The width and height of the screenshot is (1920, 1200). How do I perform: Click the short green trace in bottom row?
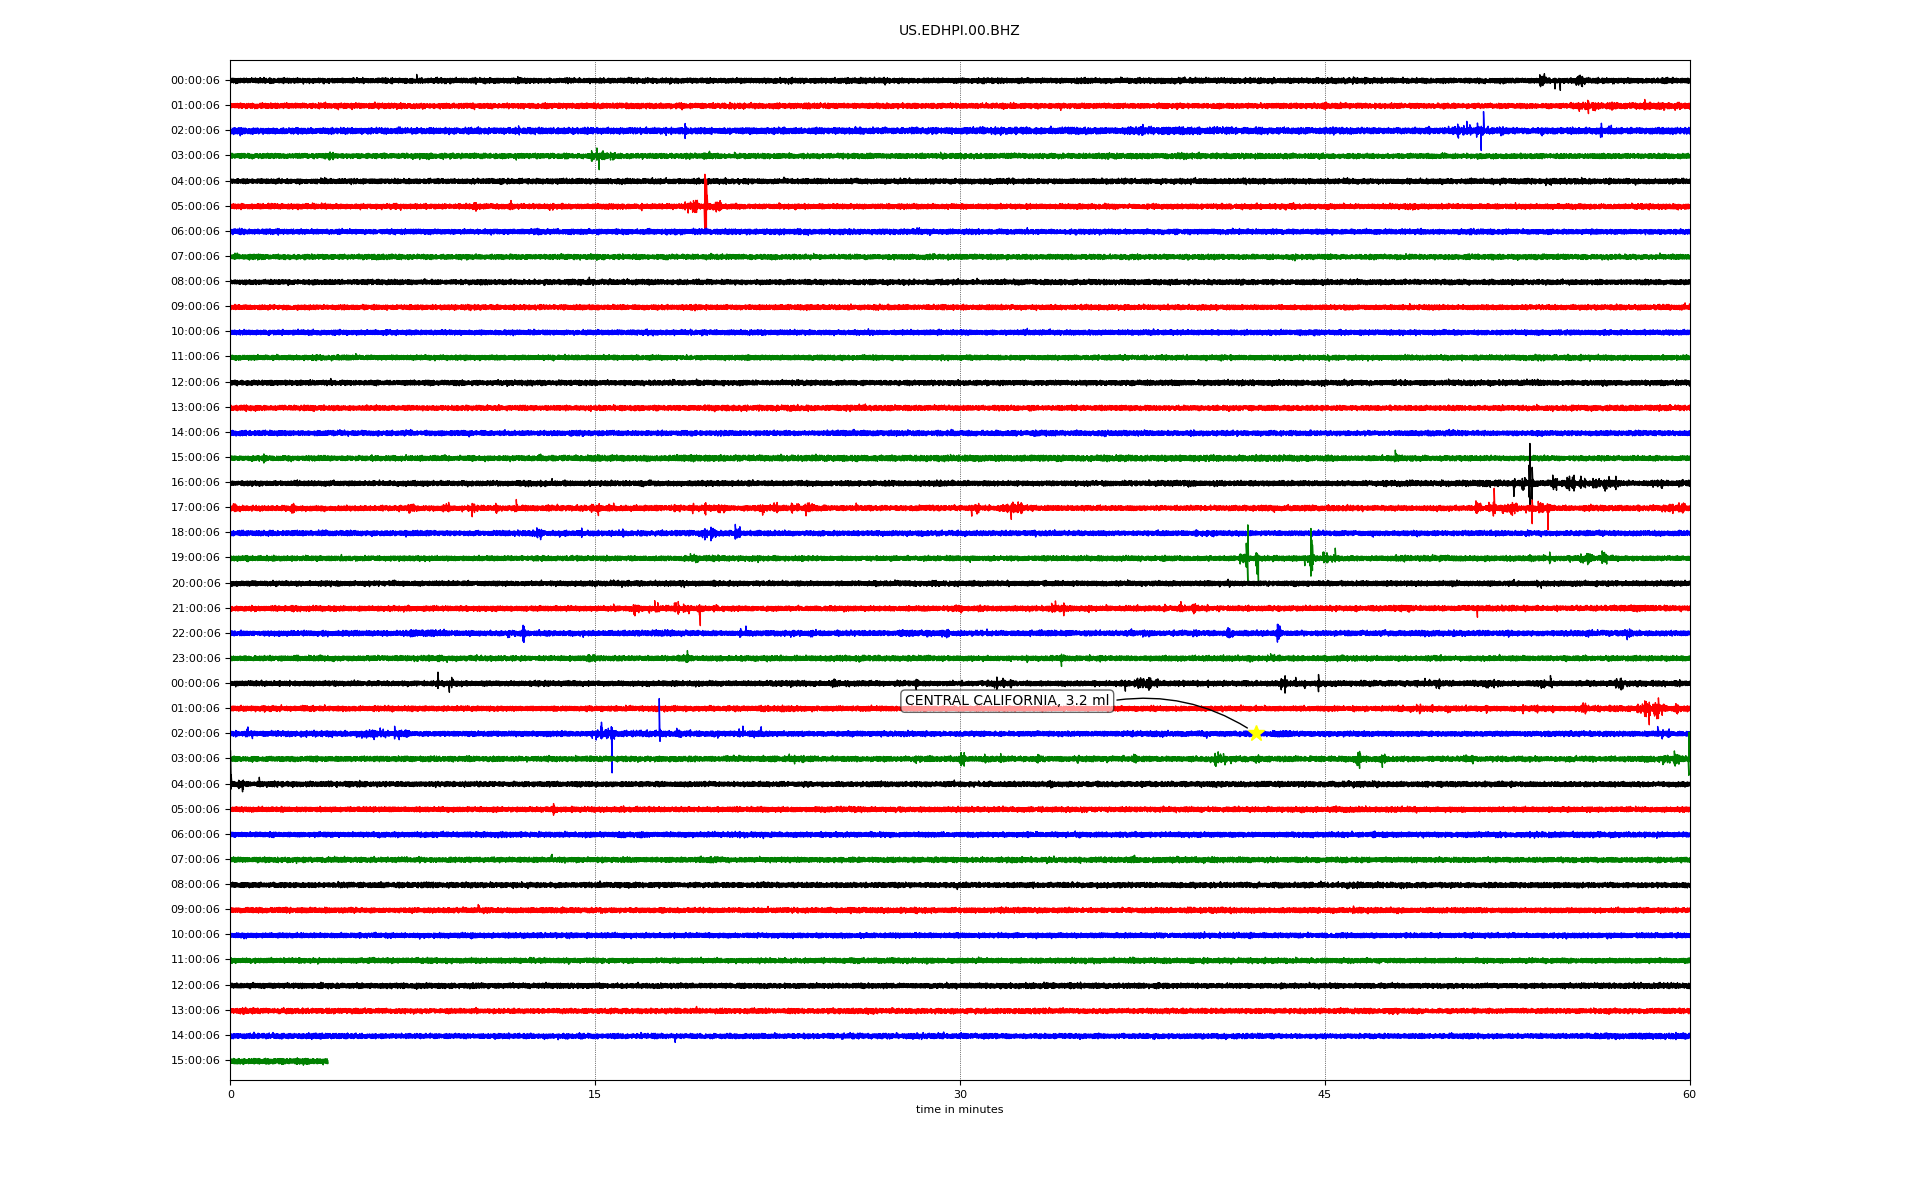[x=279, y=1061]
